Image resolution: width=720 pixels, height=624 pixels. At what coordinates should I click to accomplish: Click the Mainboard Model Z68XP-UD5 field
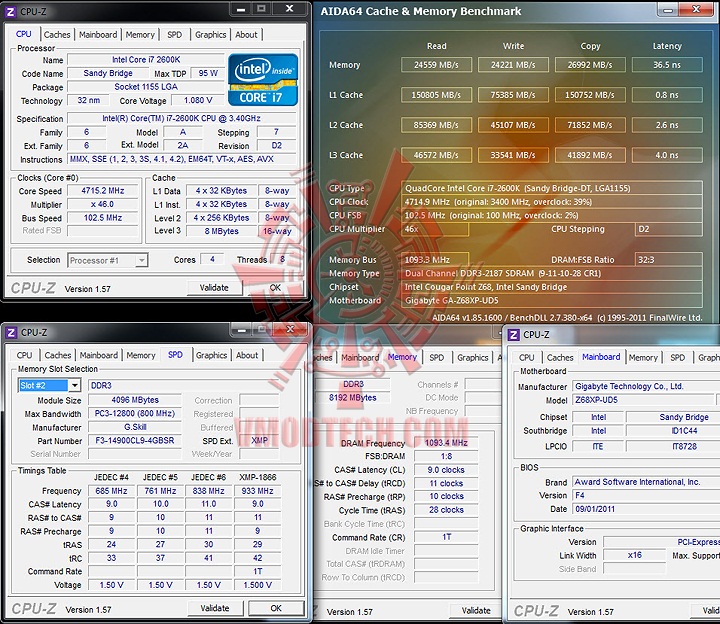point(643,400)
